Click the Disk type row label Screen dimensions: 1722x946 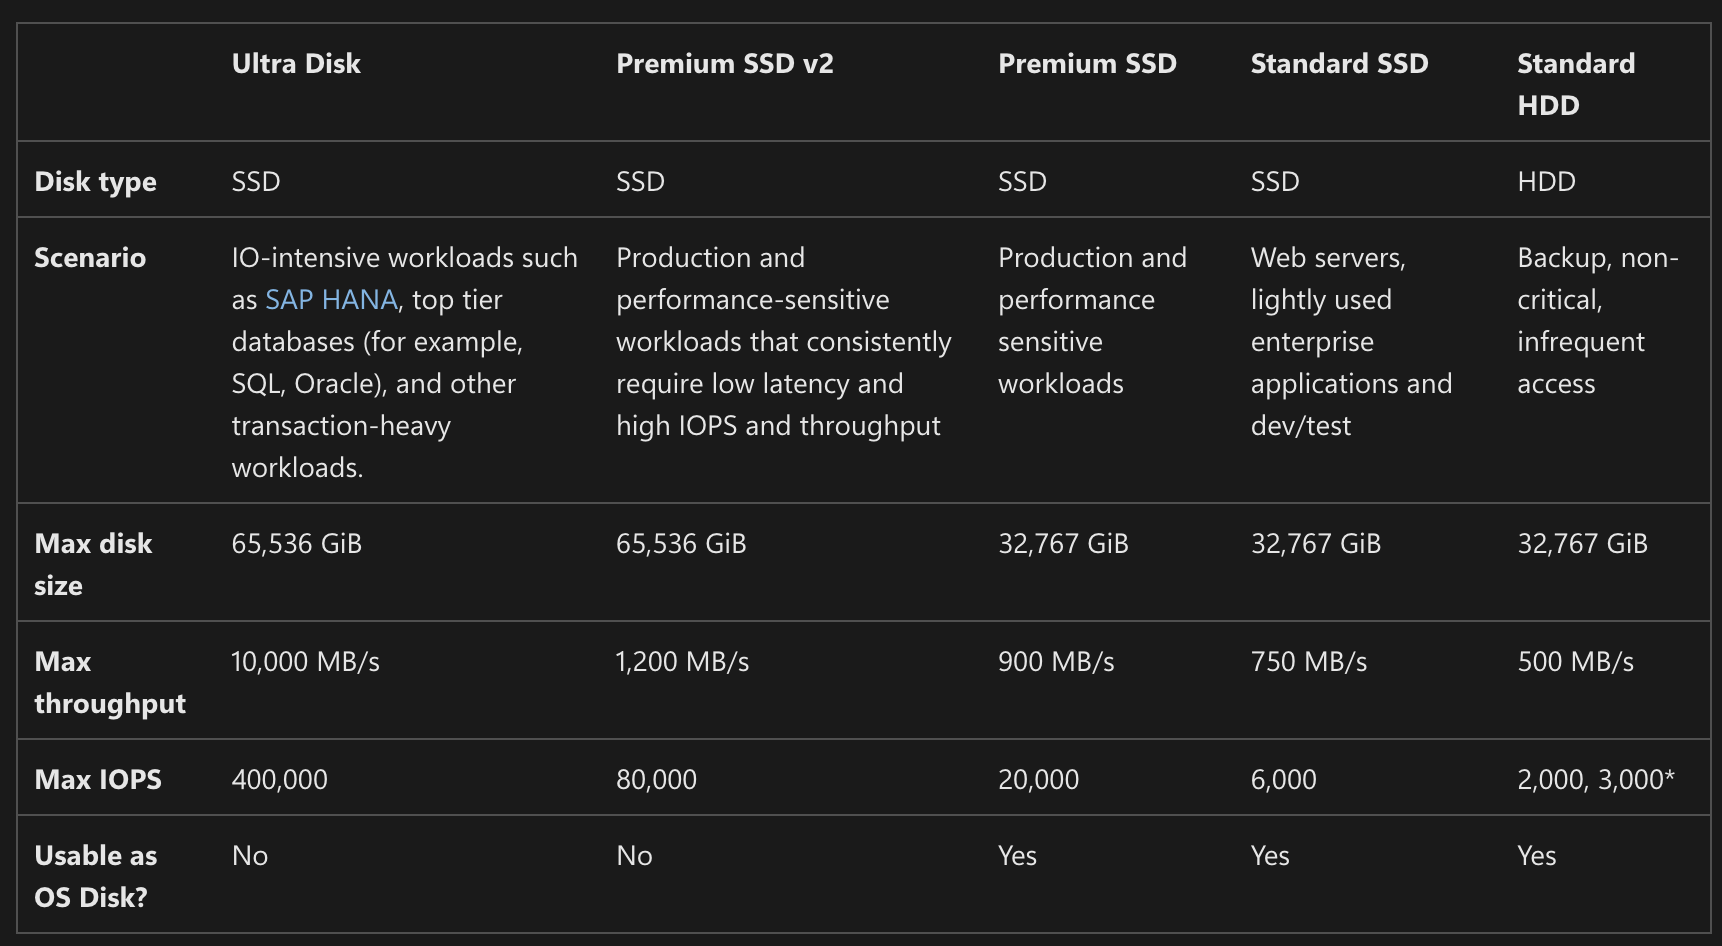pos(95,182)
